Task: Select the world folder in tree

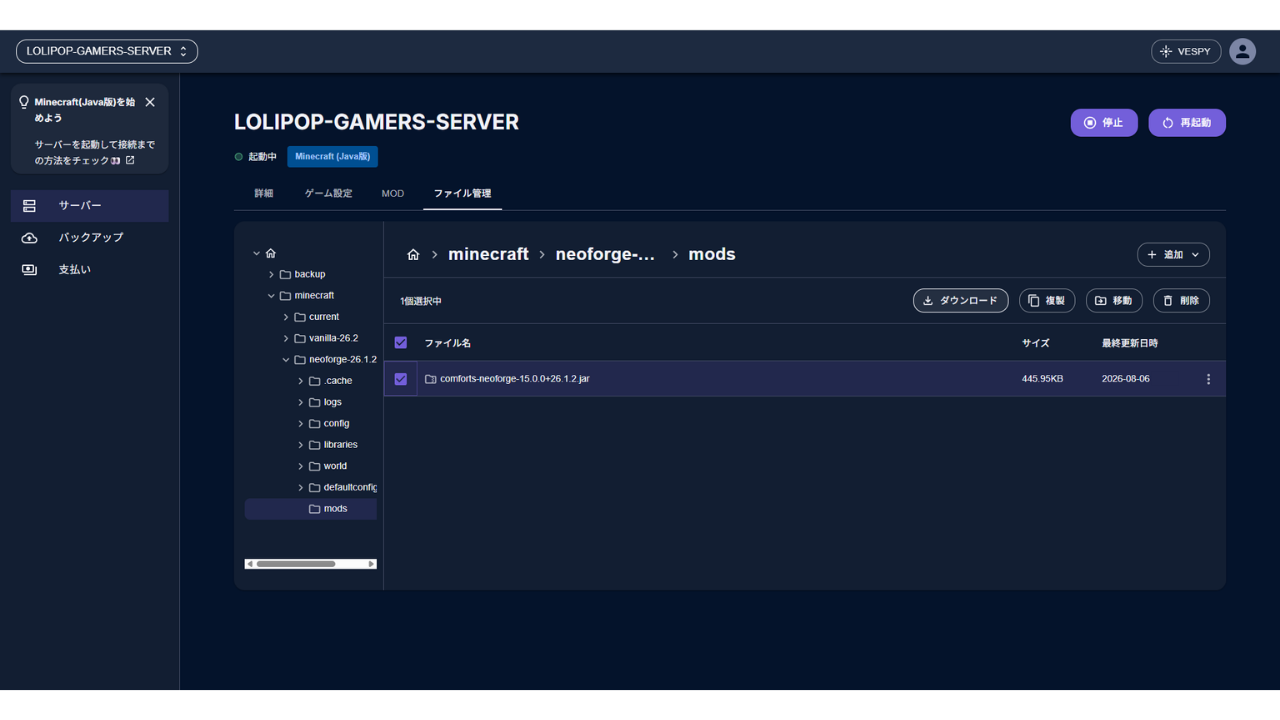Action: (x=328, y=466)
